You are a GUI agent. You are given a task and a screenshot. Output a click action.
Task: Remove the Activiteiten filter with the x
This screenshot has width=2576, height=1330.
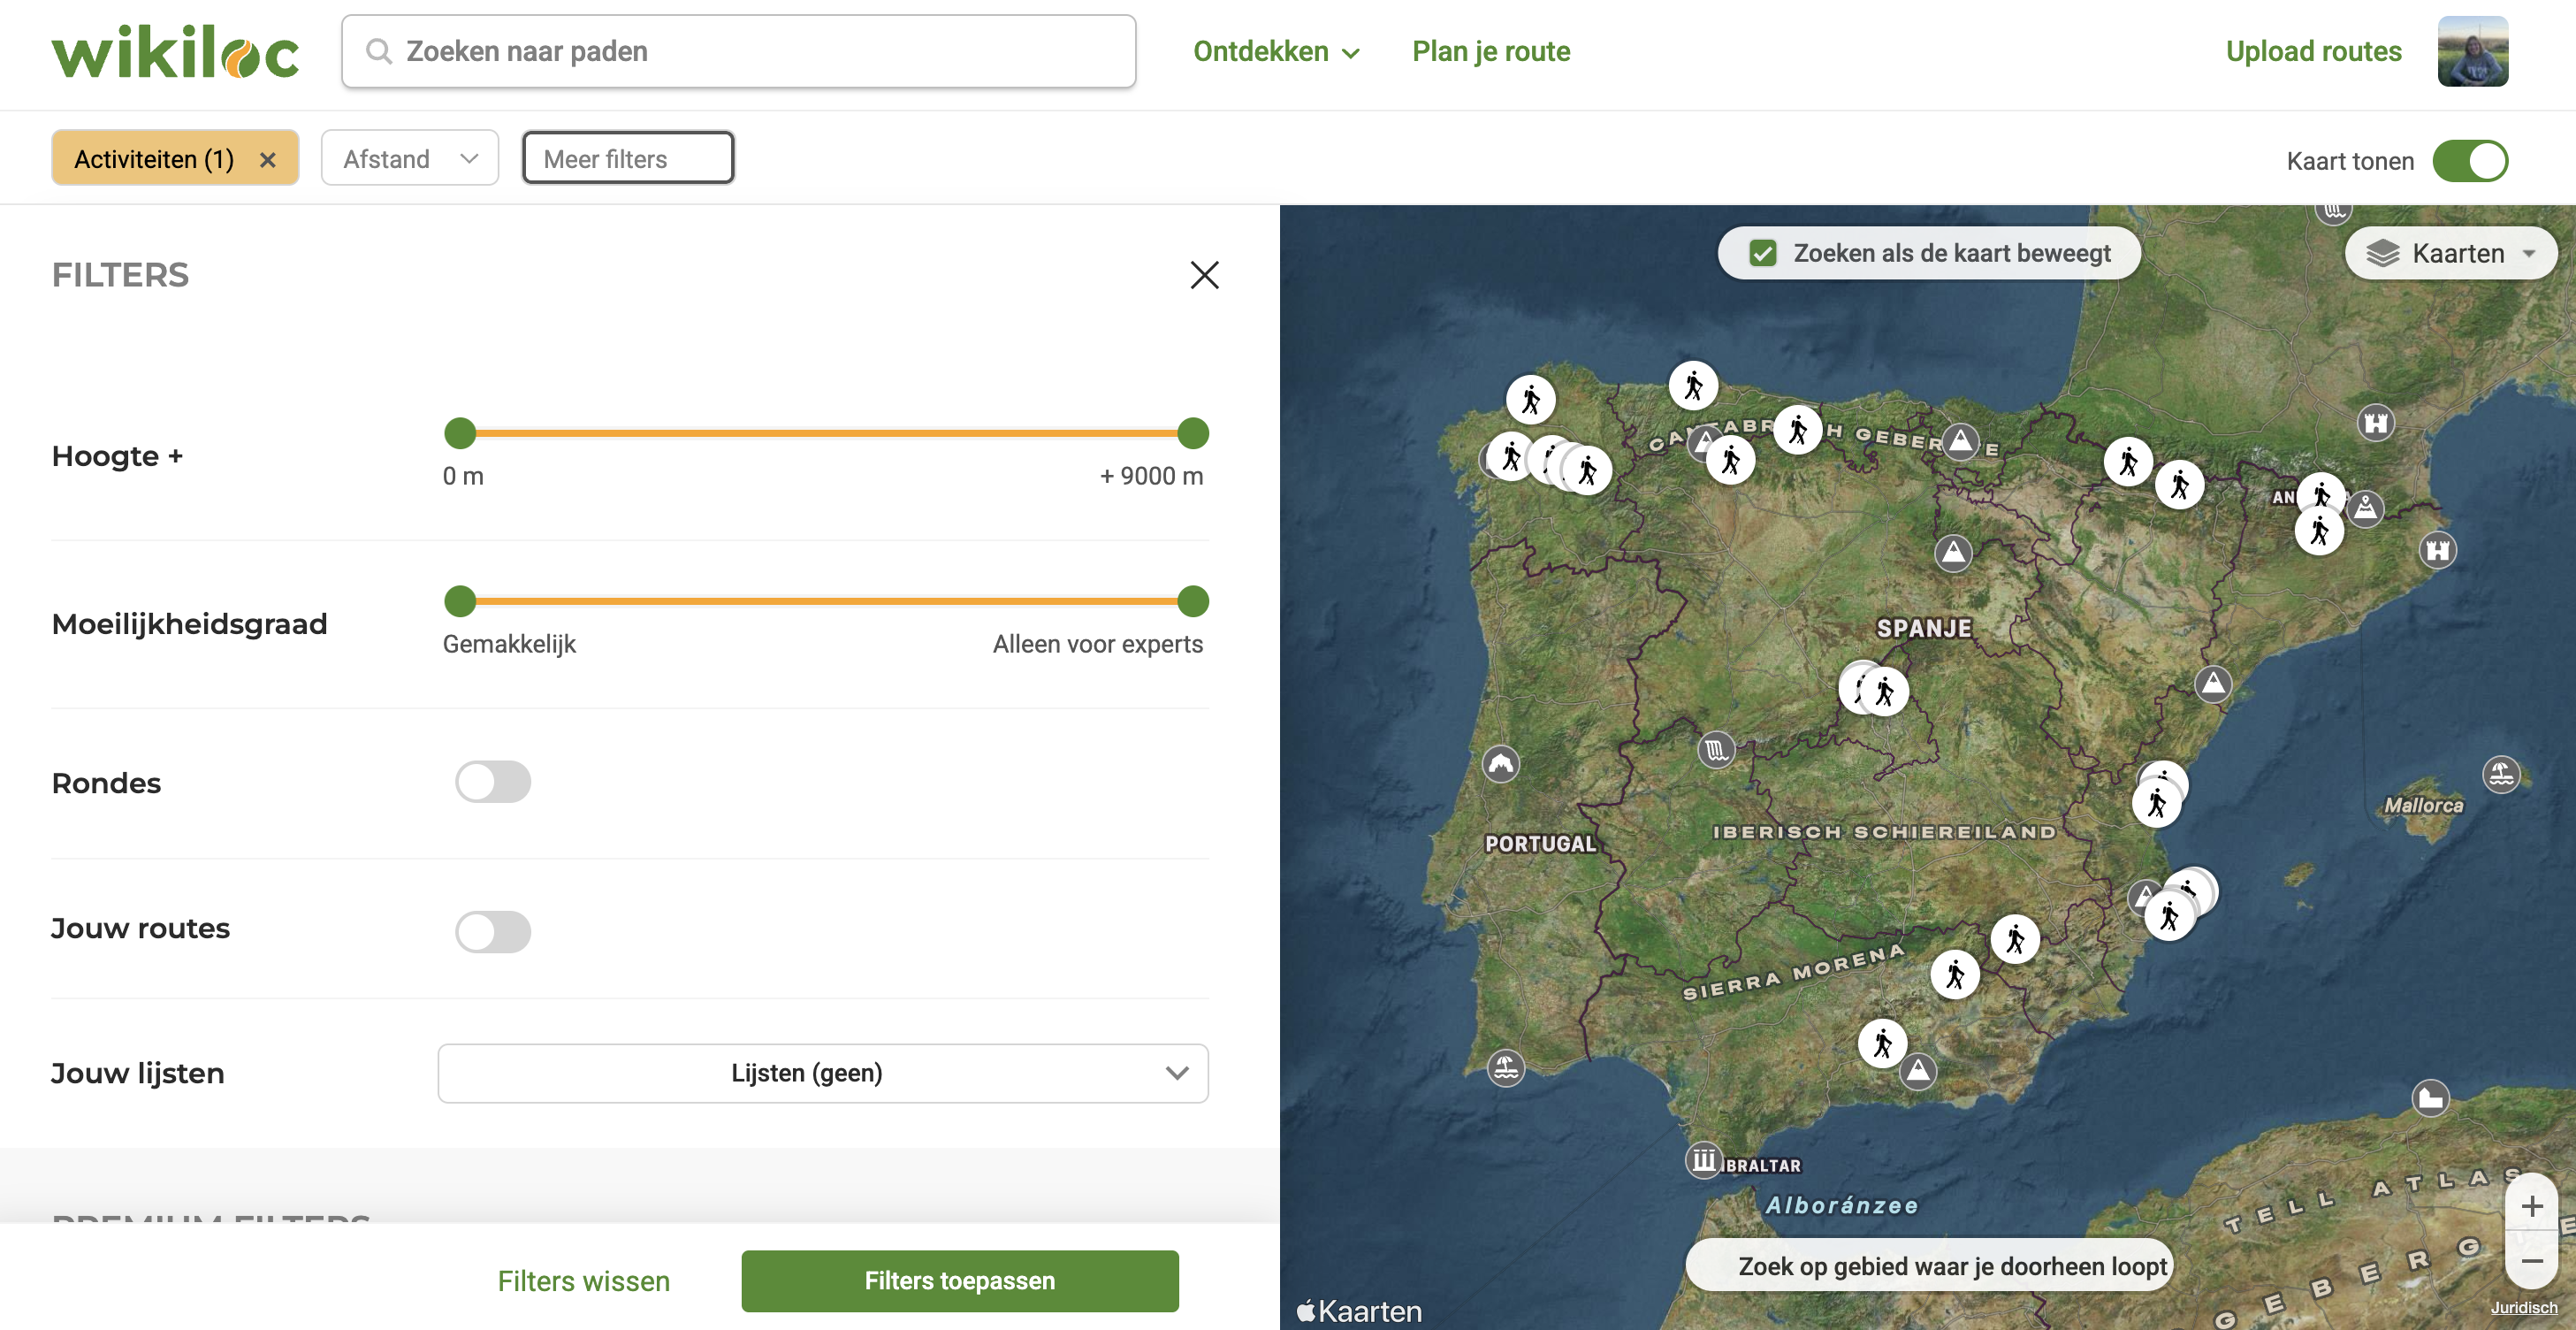coord(267,160)
